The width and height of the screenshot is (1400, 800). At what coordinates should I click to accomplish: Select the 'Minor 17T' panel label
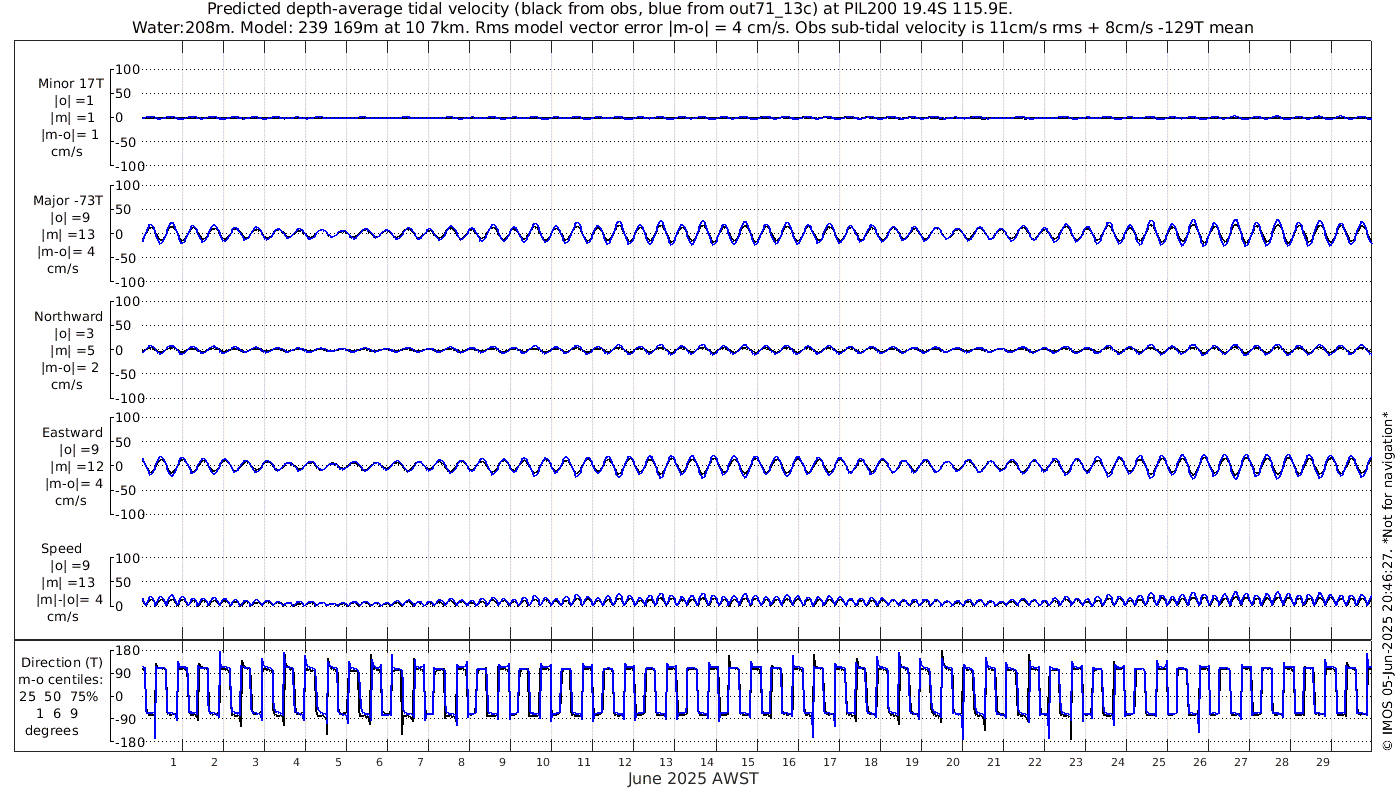coord(70,84)
